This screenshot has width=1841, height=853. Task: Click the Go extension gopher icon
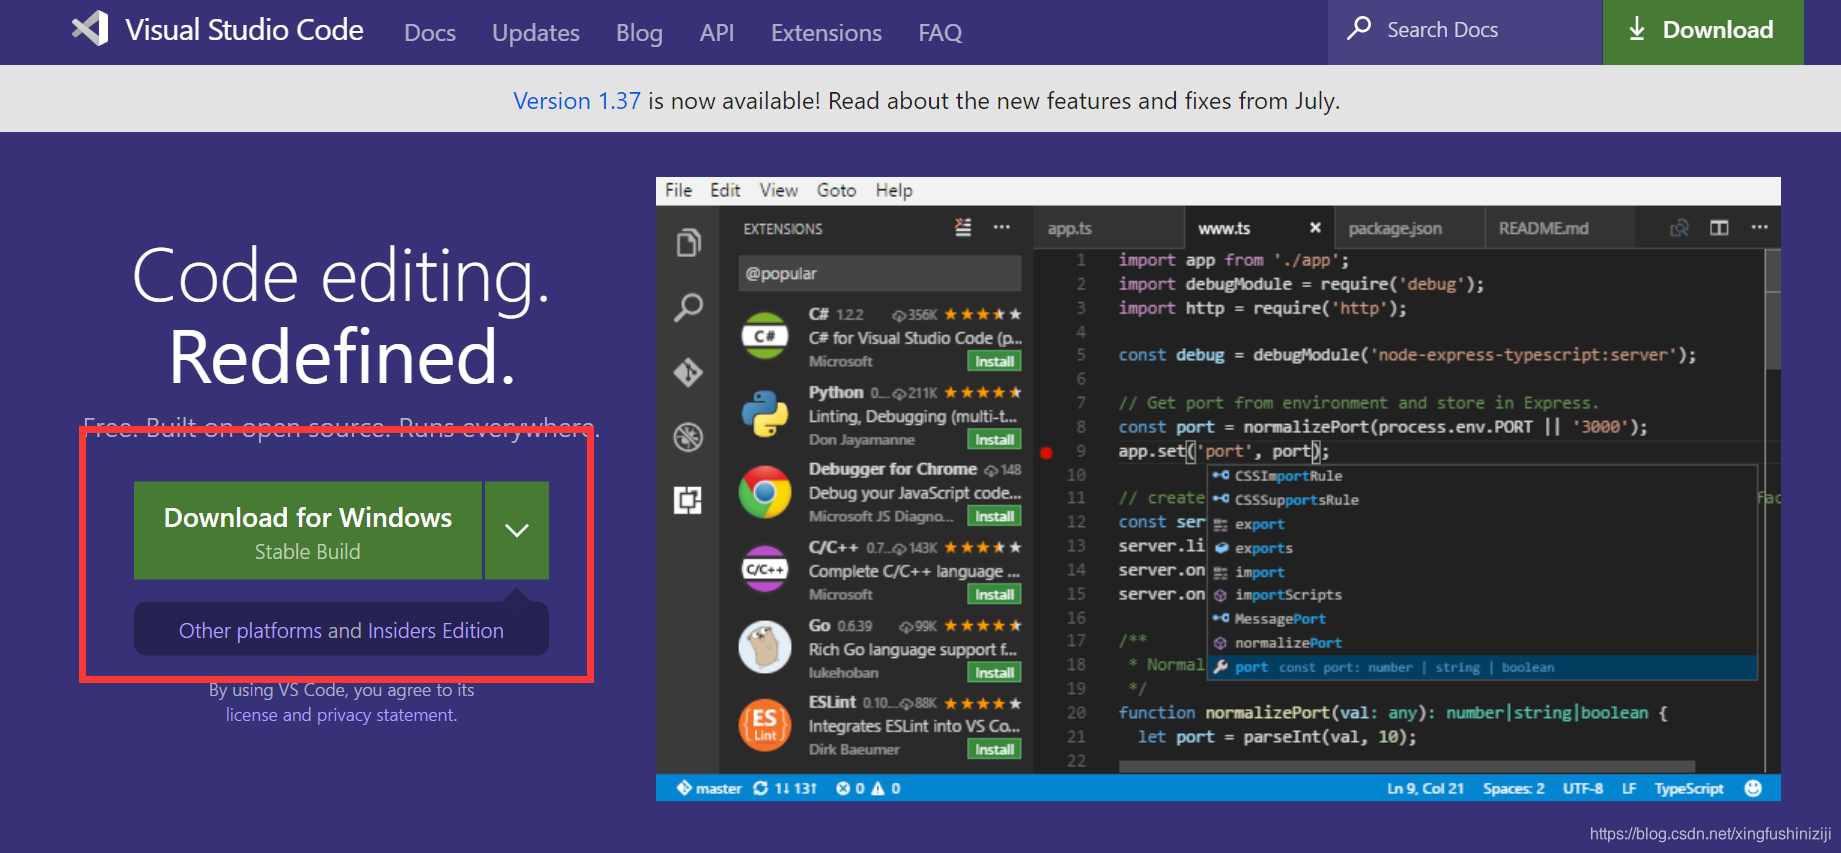(x=765, y=647)
